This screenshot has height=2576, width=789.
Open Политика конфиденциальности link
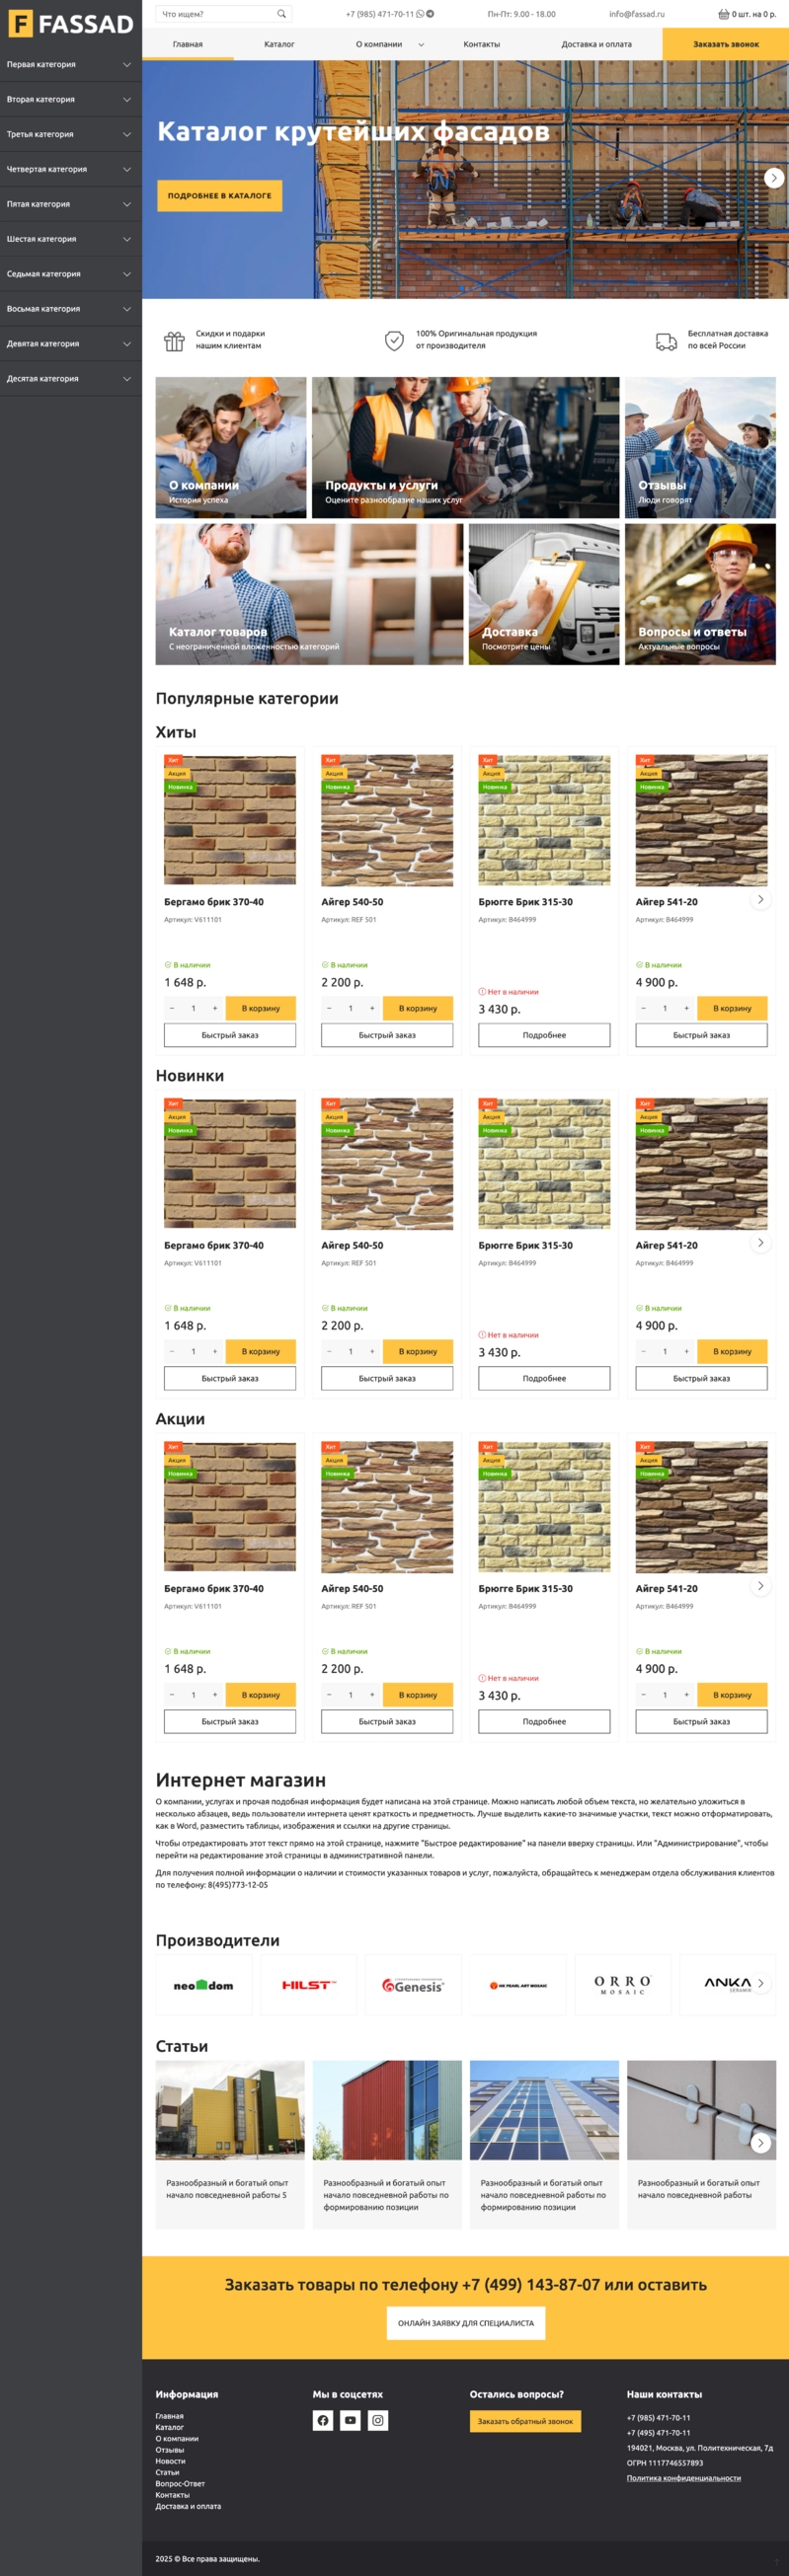[684, 2478]
